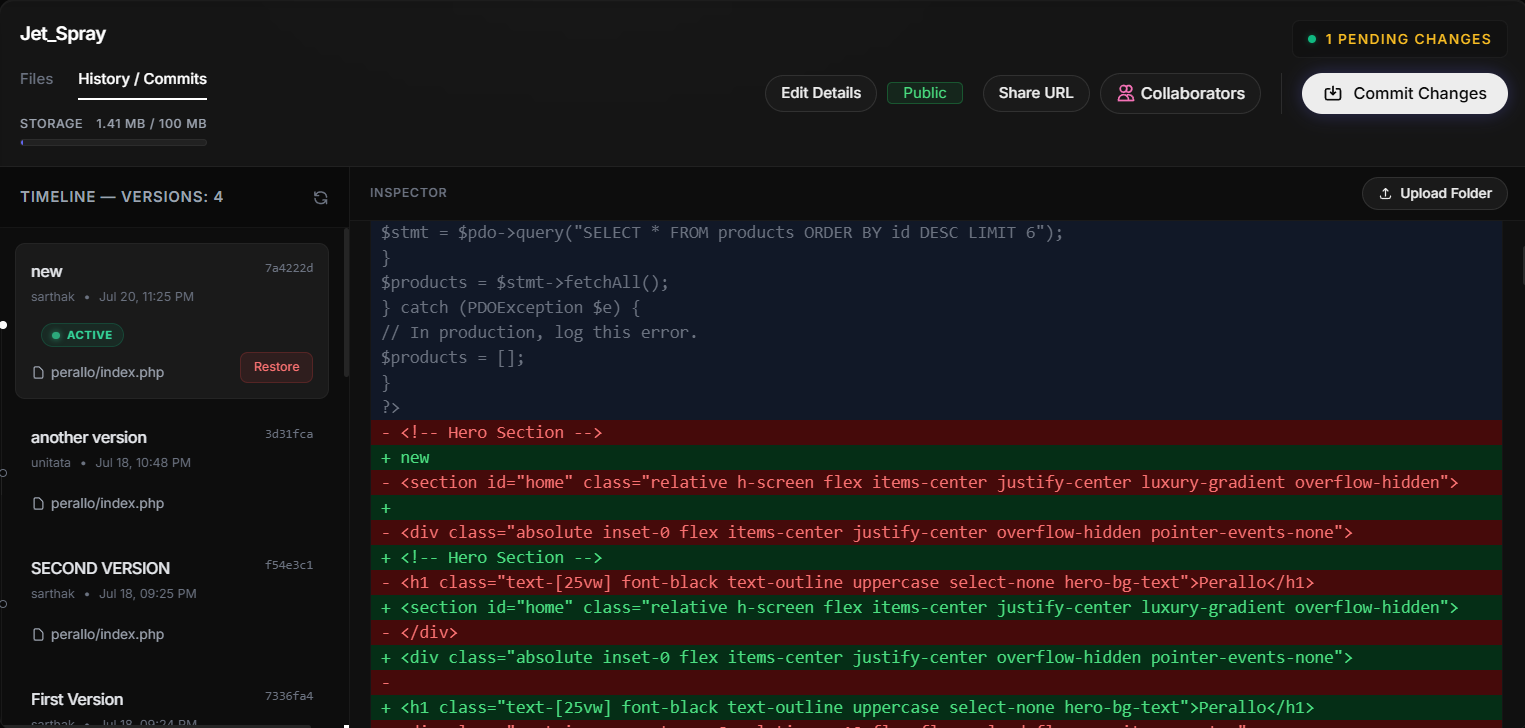This screenshot has width=1525, height=728.
Task: Click the '// In production, log this error.' comment
Action: pos(539,332)
